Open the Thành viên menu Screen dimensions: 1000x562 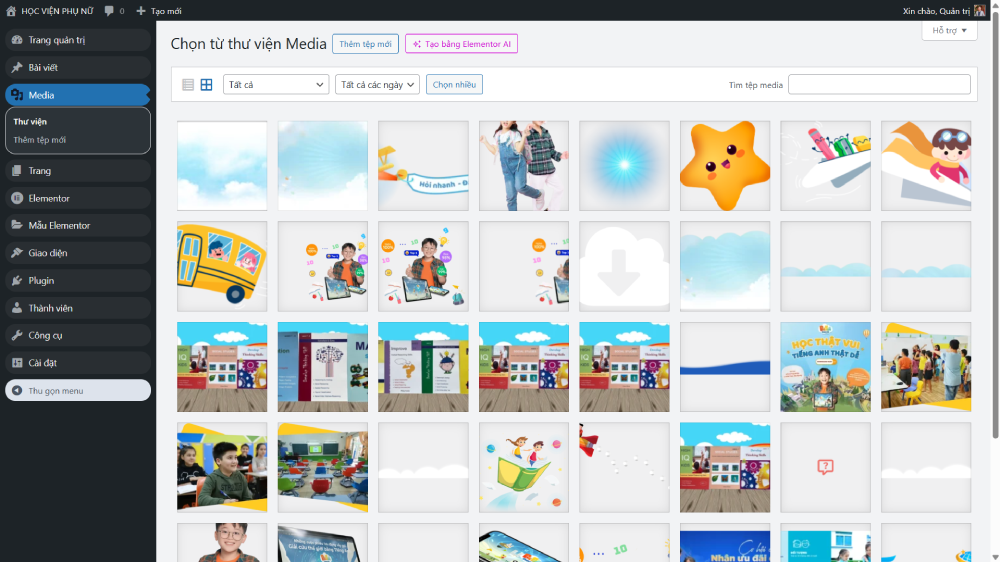coord(78,308)
